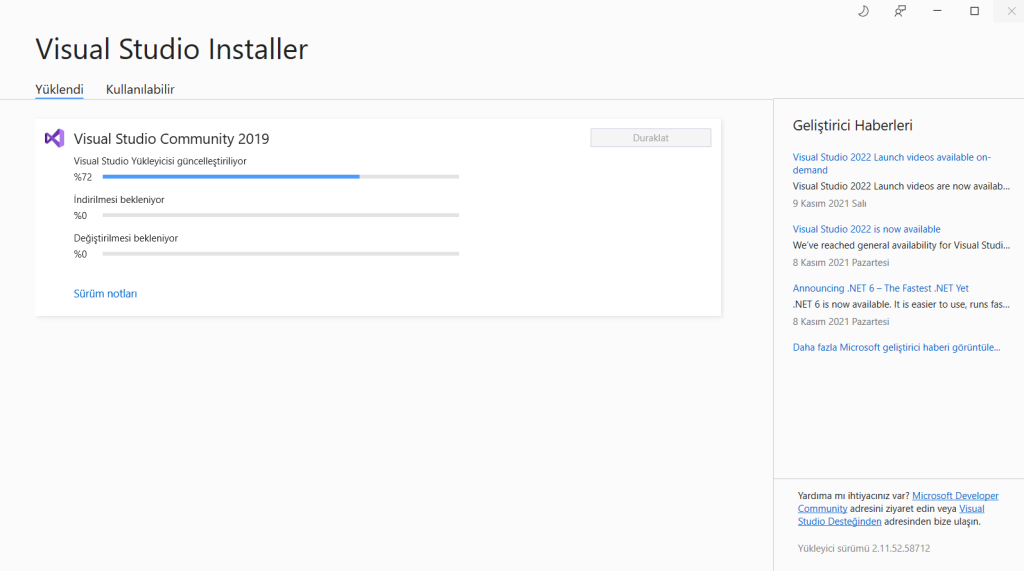The width and height of the screenshot is (1024, 571).
Task: Click the İndirilmesi bekleniyor progress bar
Action: click(280, 215)
